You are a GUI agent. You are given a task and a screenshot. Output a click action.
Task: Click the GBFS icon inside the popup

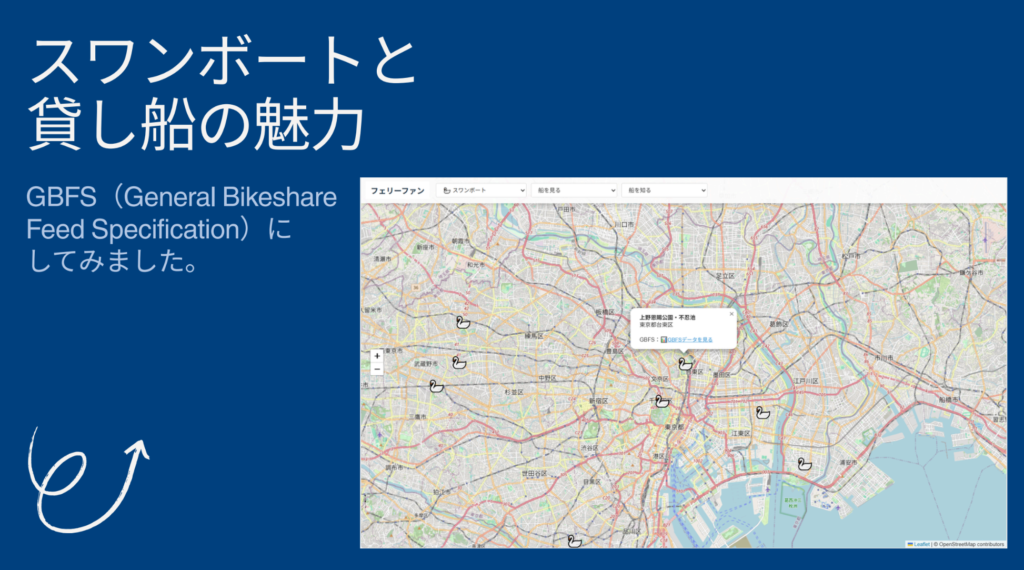pyautogui.click(x=664, y=340)
